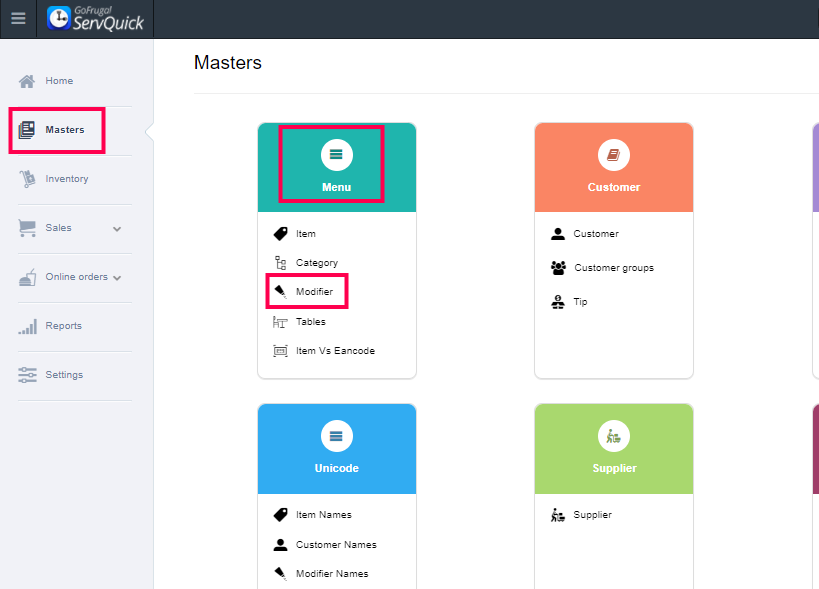Click the Modifier Names icon
Viewport: 819px width, 589px height.
tap(280, 573)
